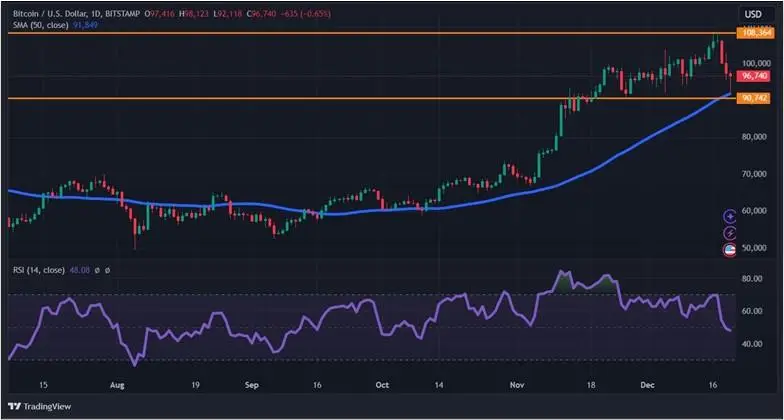The image size is (784, 420).
Task: Click the lower orange horizontal support line
Action: [300, 98]
